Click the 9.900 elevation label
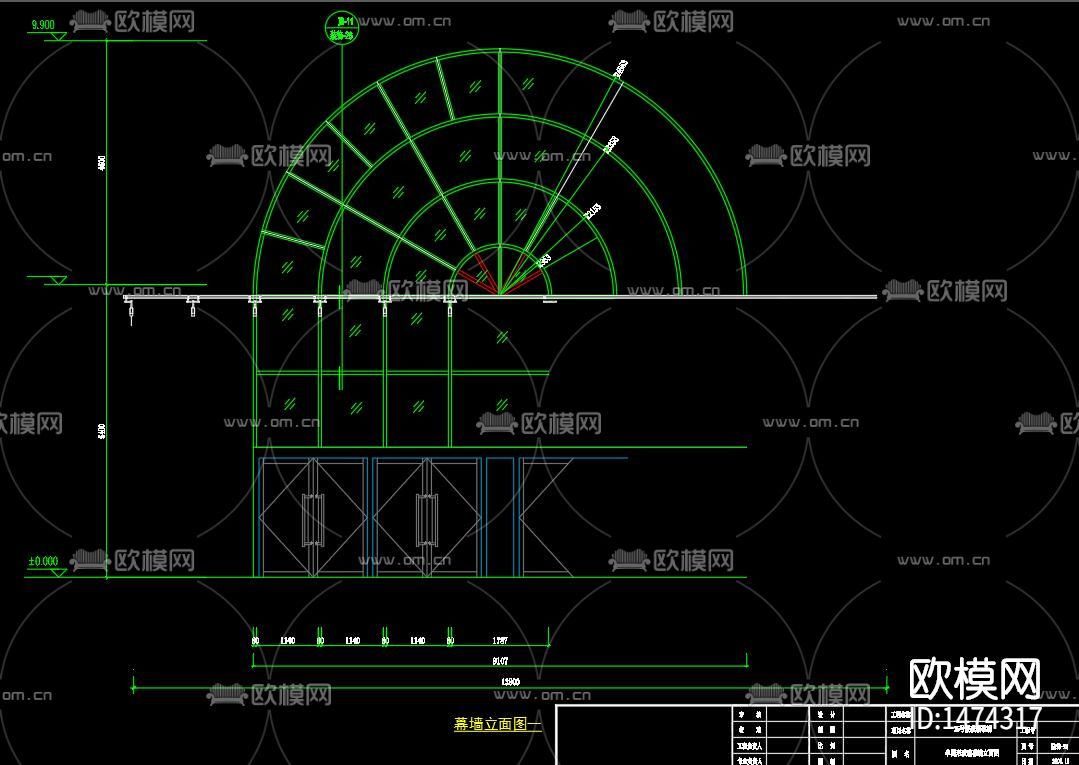The height and width of the screenshot is (765, 1079). (43, 25)
